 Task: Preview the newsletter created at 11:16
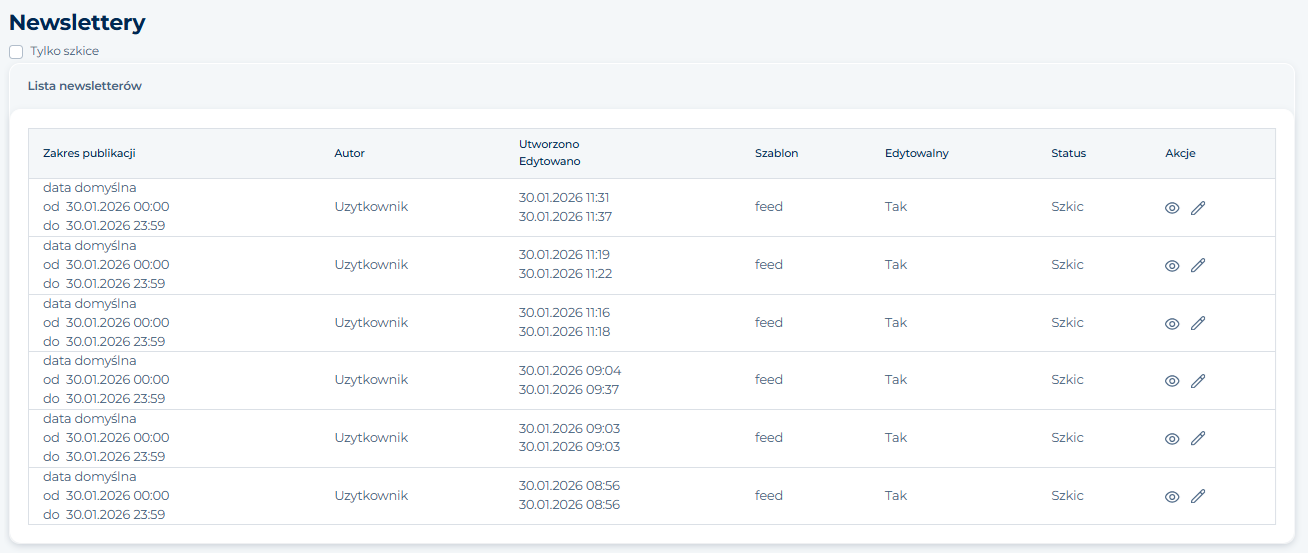[1172, 324]
